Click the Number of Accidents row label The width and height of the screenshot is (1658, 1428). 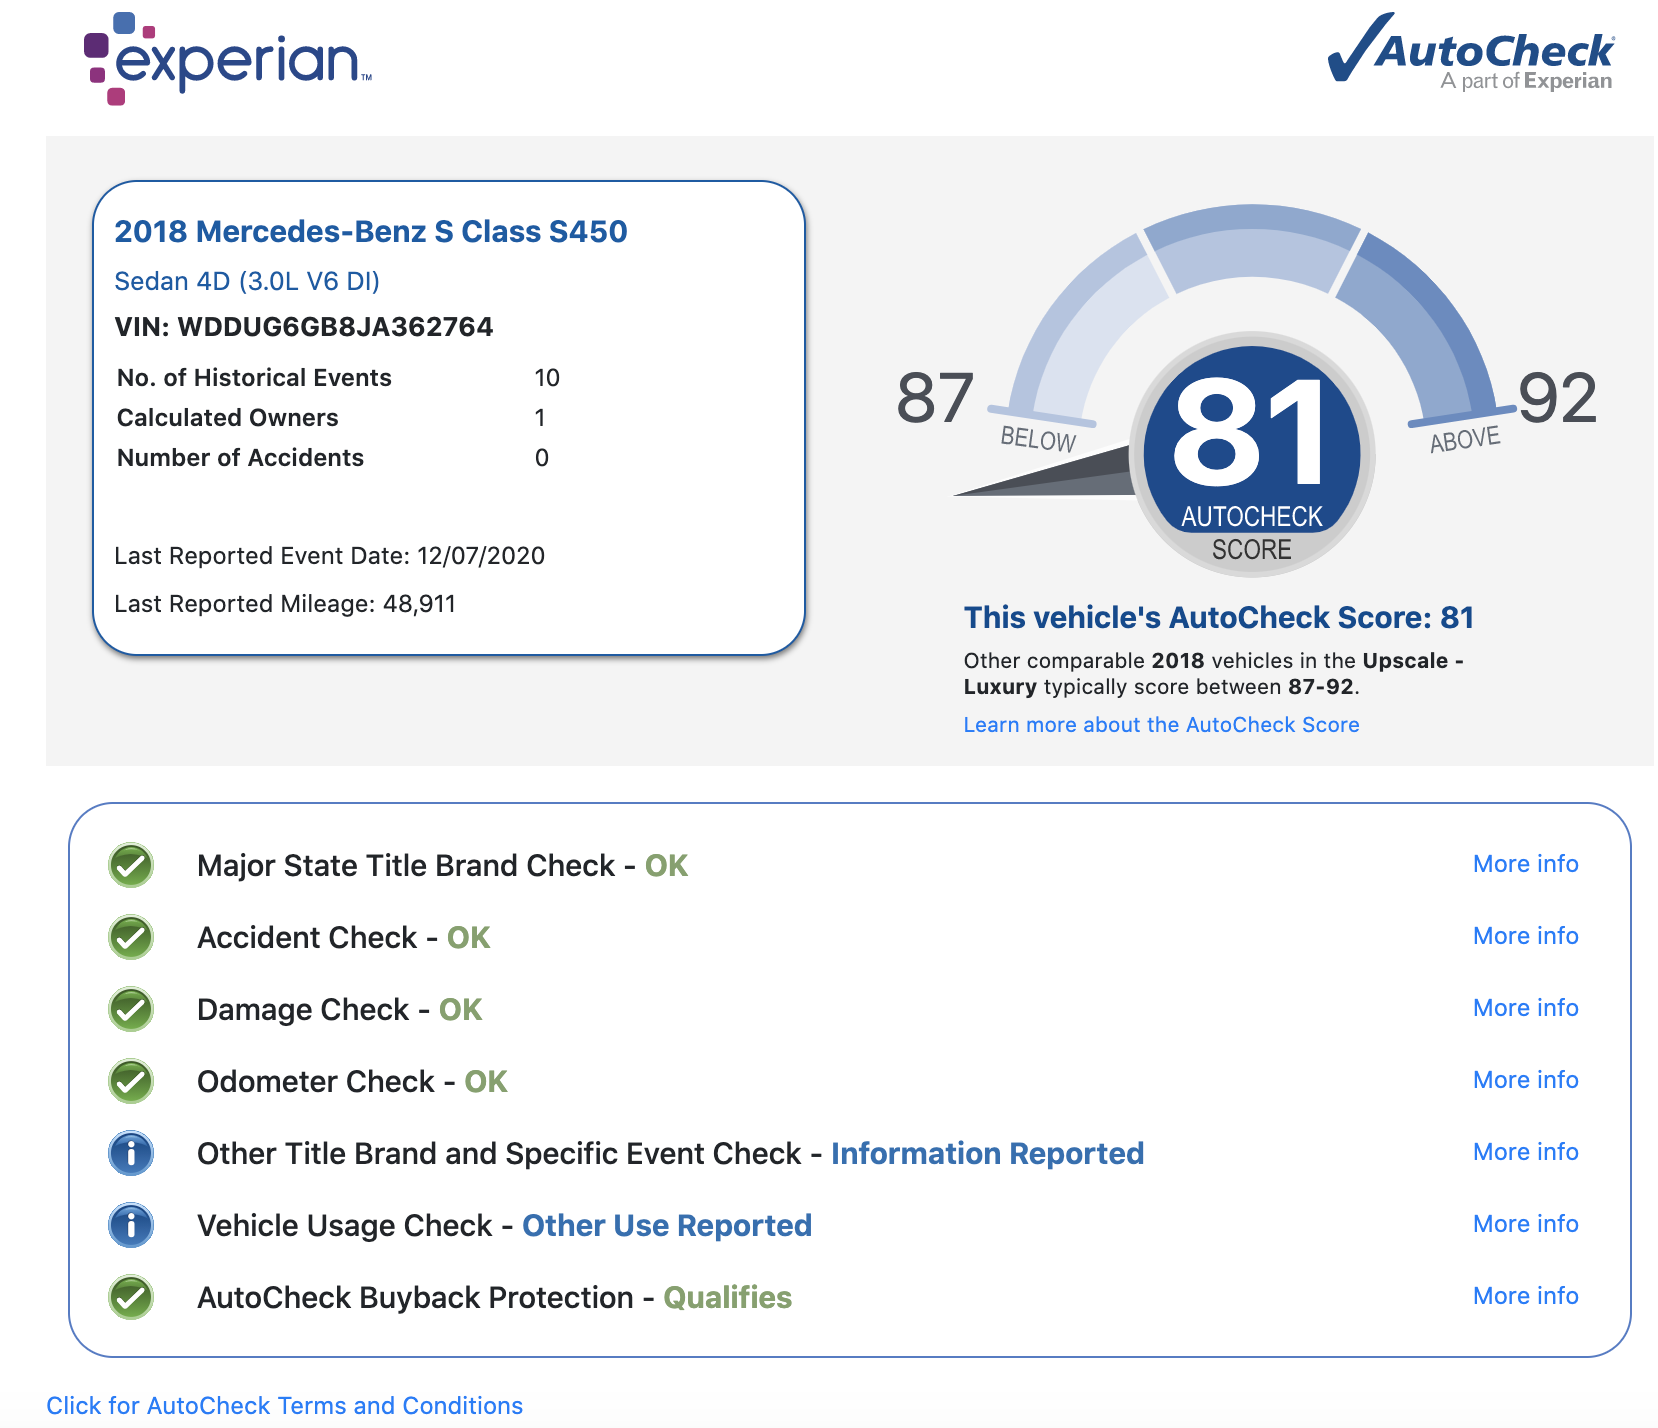(240, 458)
